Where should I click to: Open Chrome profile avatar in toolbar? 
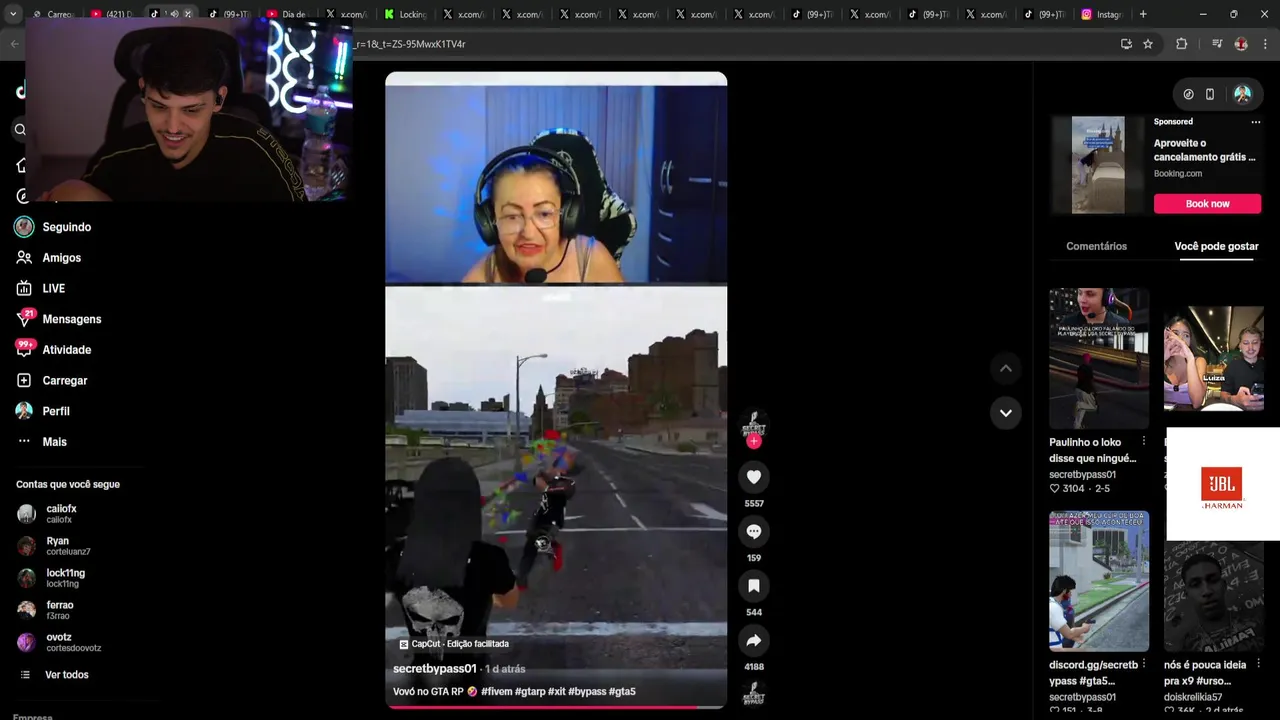pyautogui.click(x=1241, y=44)
